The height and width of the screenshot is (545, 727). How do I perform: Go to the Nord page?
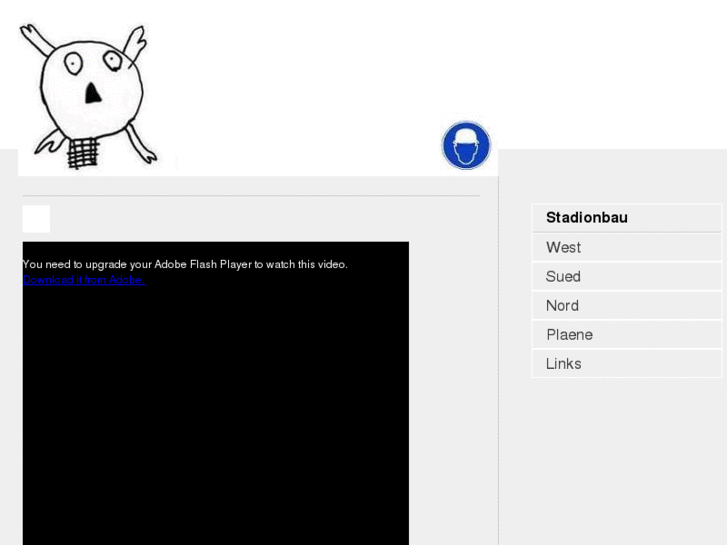pyautogui.click(x=627, y=306)
